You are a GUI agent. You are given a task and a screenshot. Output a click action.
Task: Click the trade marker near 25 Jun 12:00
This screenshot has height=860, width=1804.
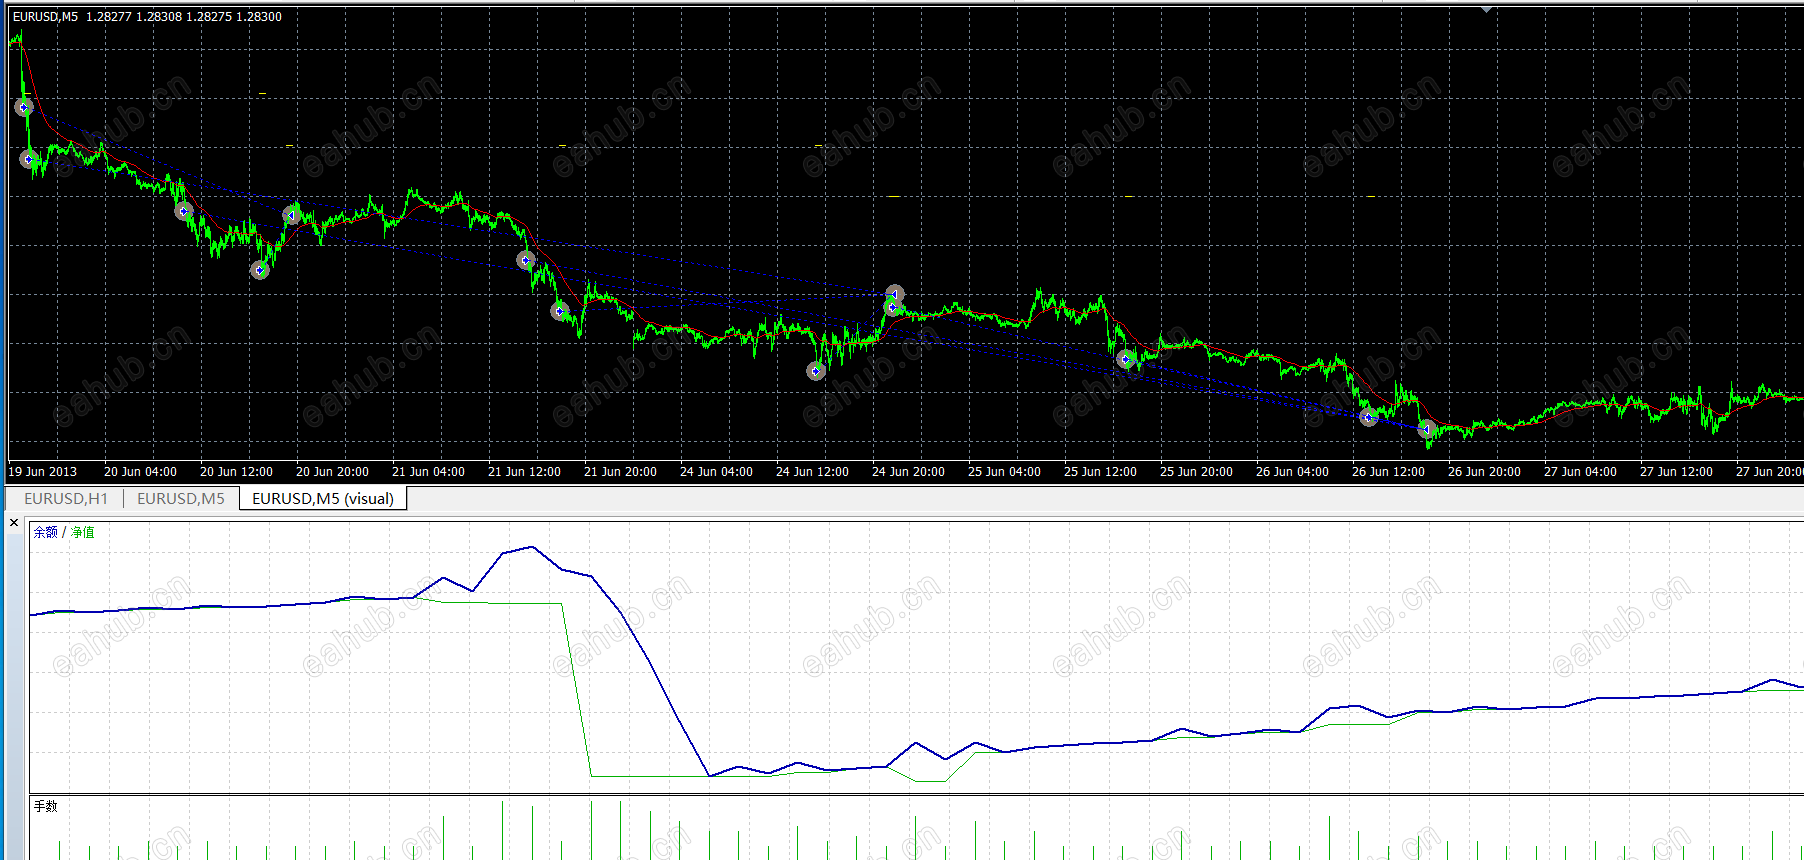[1125, 358]
